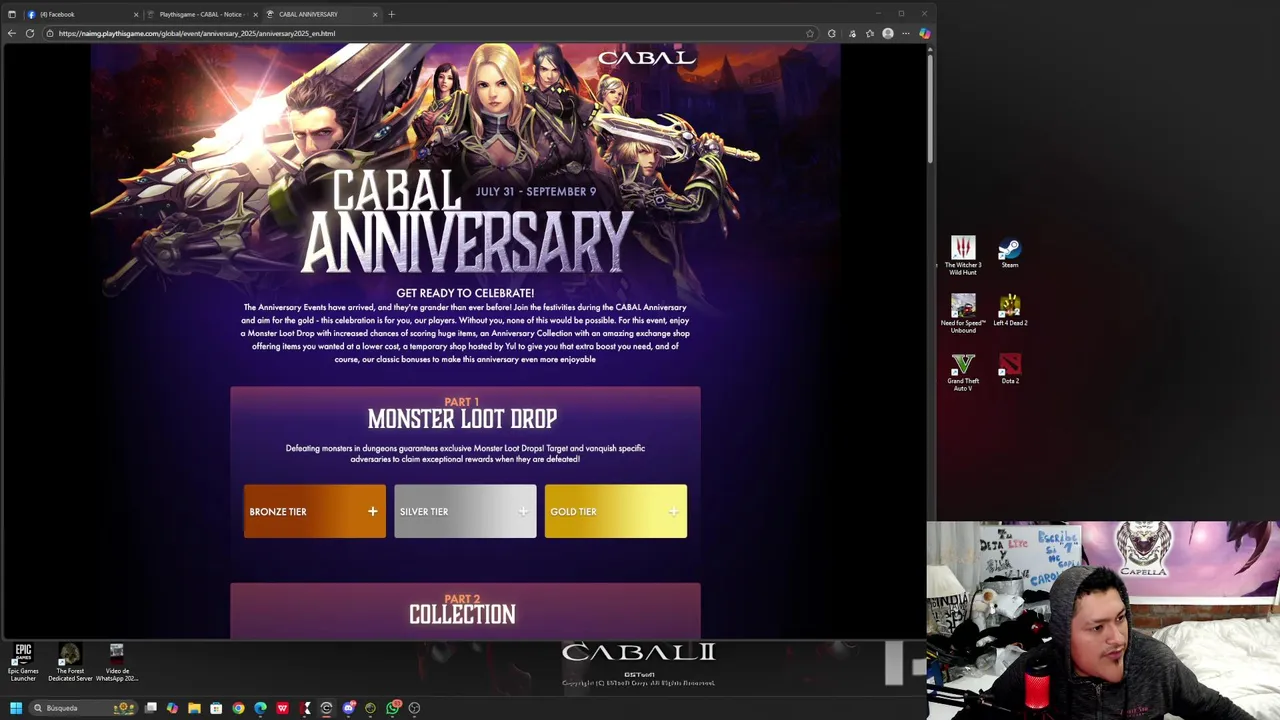1280x720 pixels.
Task: Bookmark this page with star icon
Action: [810, 33]
